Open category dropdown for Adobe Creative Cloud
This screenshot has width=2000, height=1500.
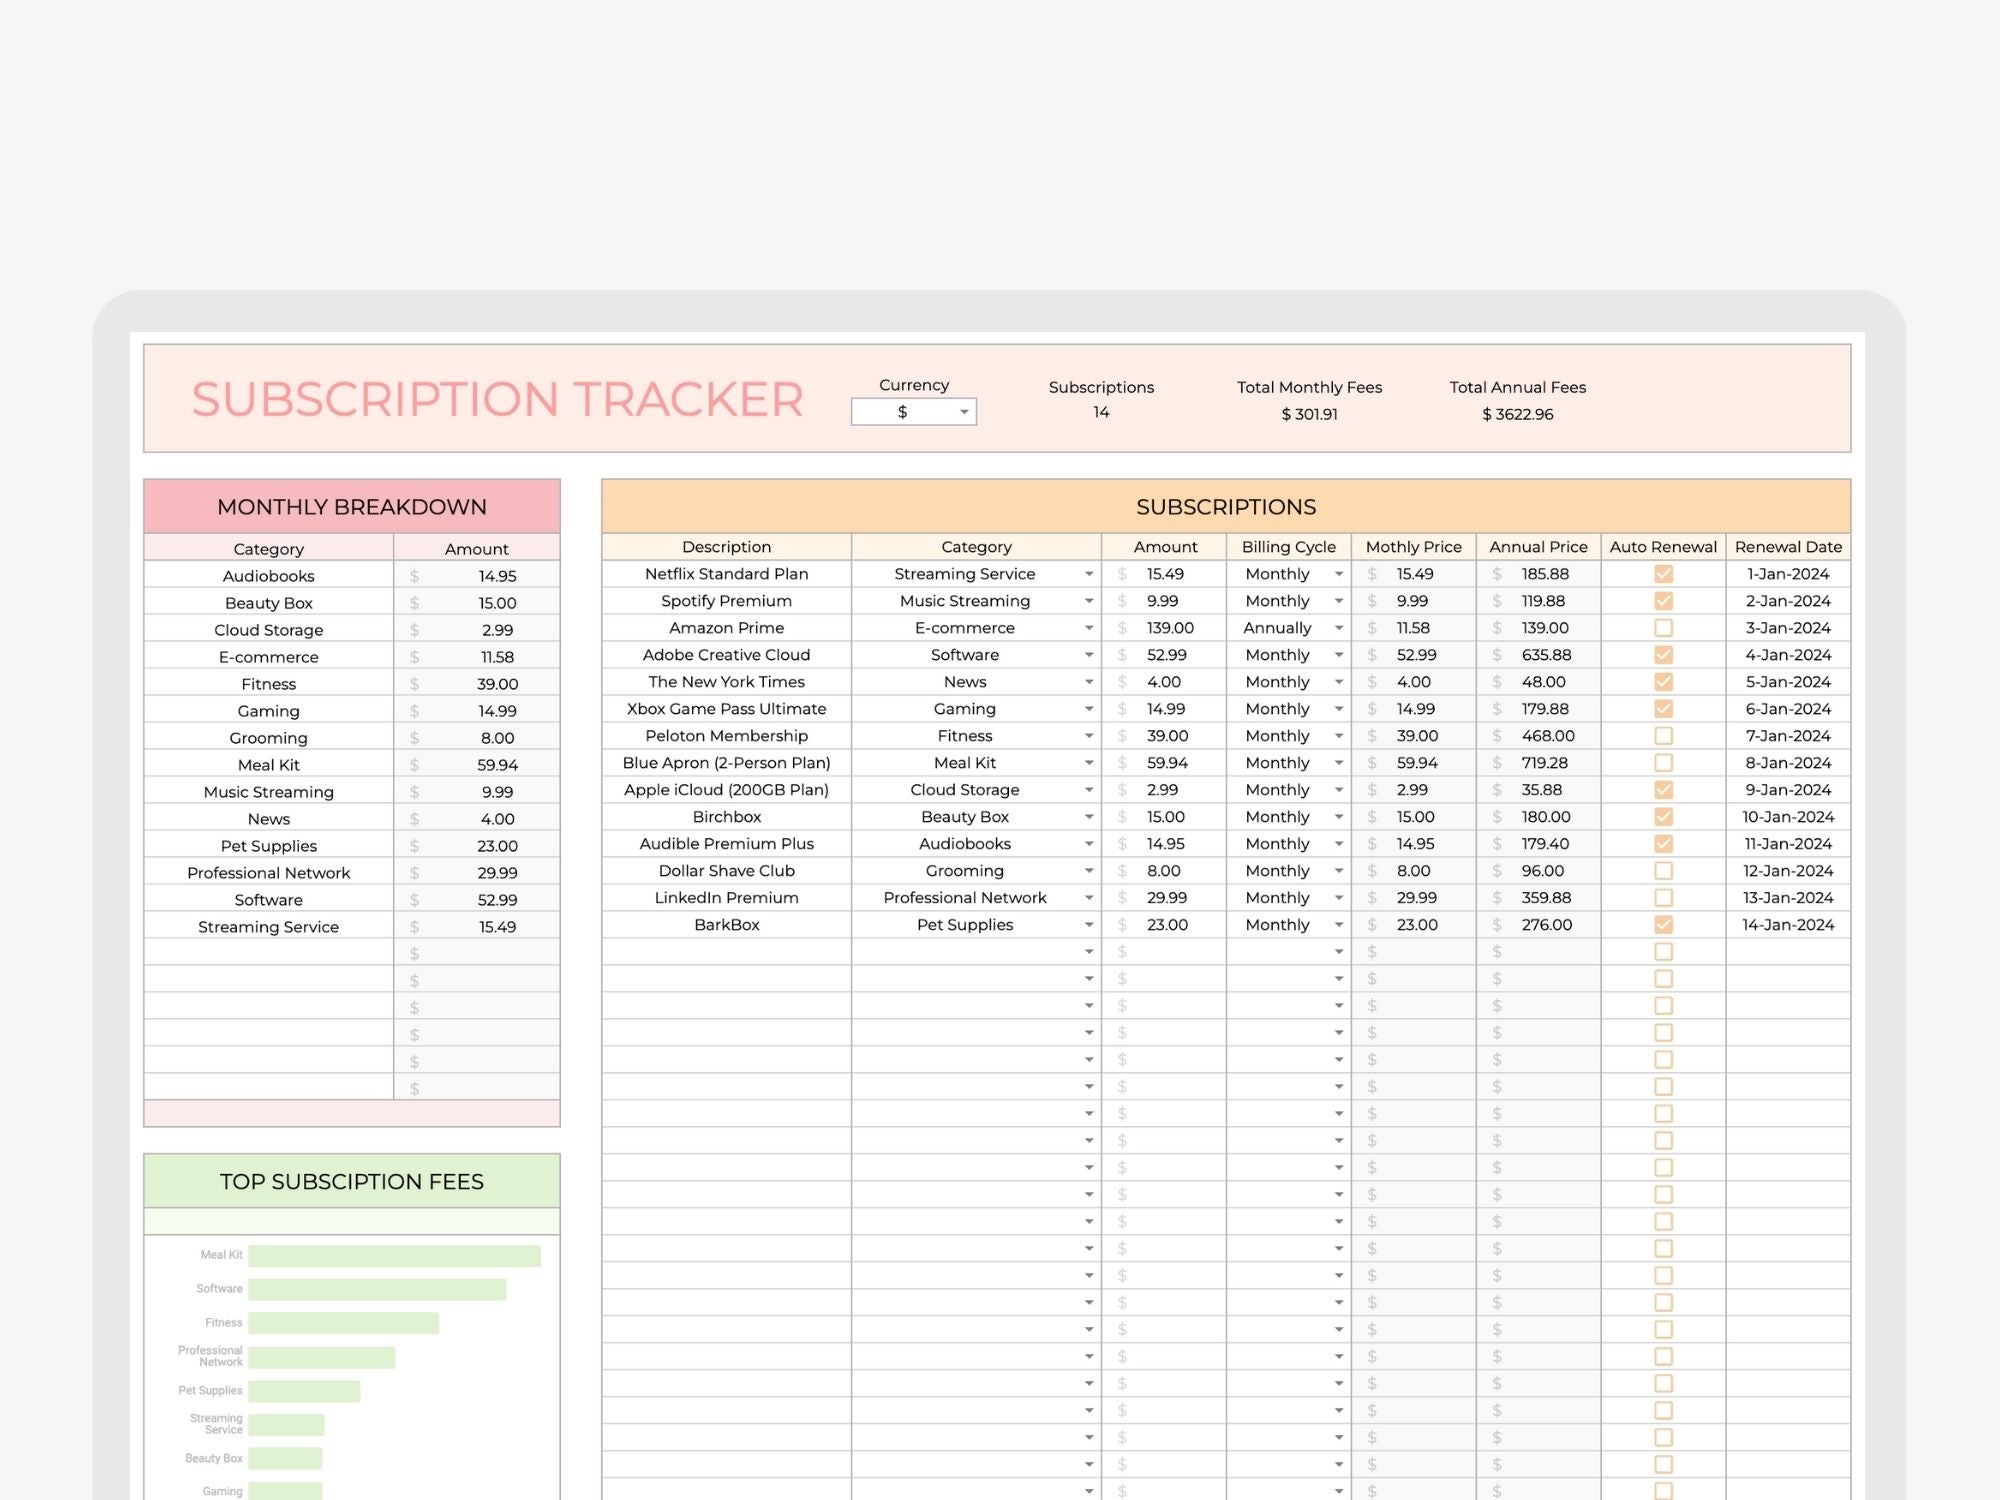[x=1088, y=655]
